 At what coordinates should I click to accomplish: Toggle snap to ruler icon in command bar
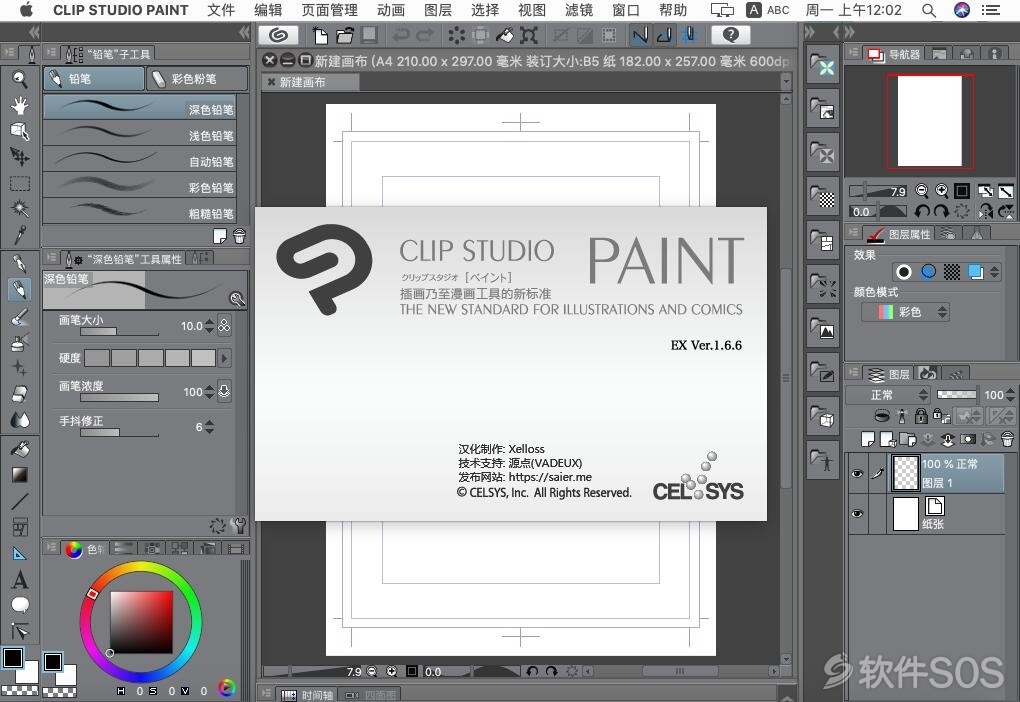(640, 35)
